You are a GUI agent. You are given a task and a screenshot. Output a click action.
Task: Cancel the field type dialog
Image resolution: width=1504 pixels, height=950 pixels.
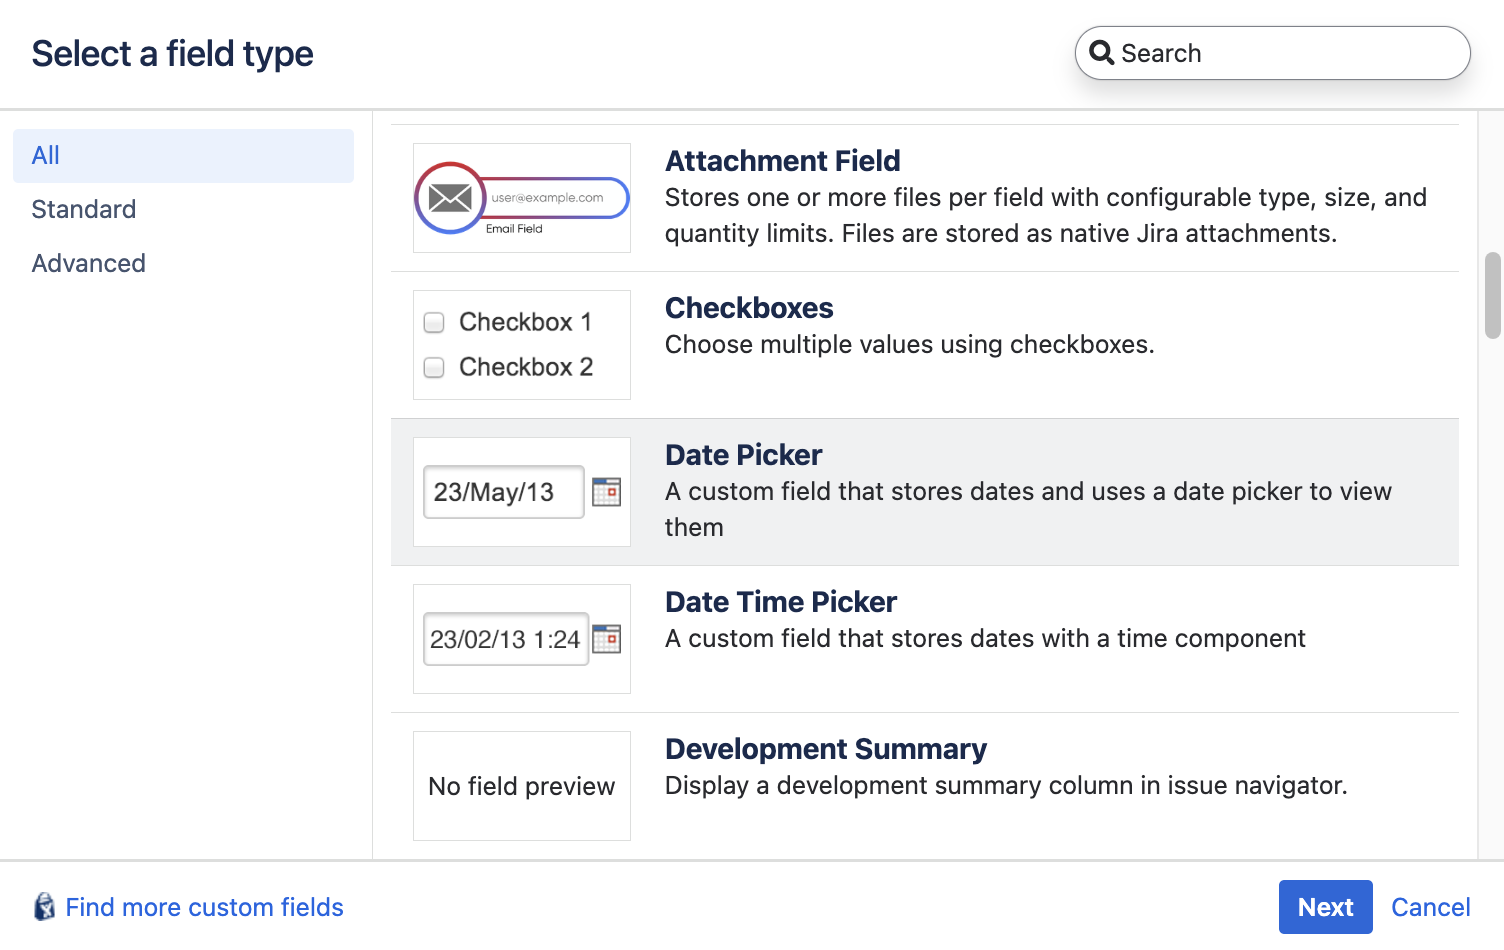pyautogui.click(x=1430, y=907)
